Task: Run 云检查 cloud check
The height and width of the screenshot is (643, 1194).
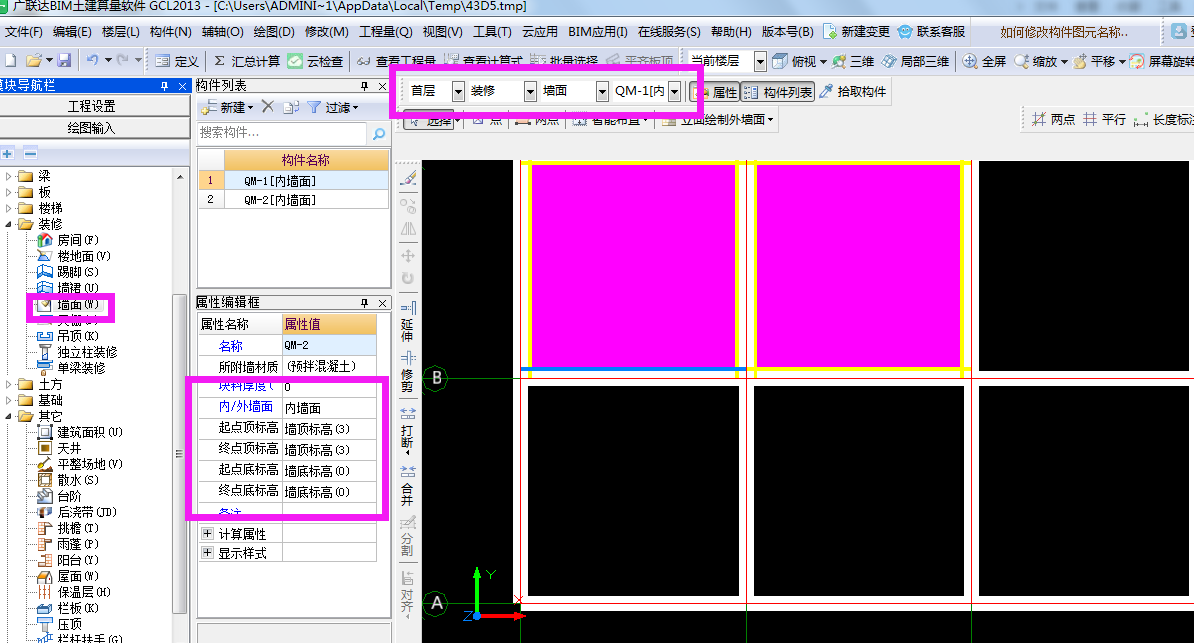Action: pos(315,61)
